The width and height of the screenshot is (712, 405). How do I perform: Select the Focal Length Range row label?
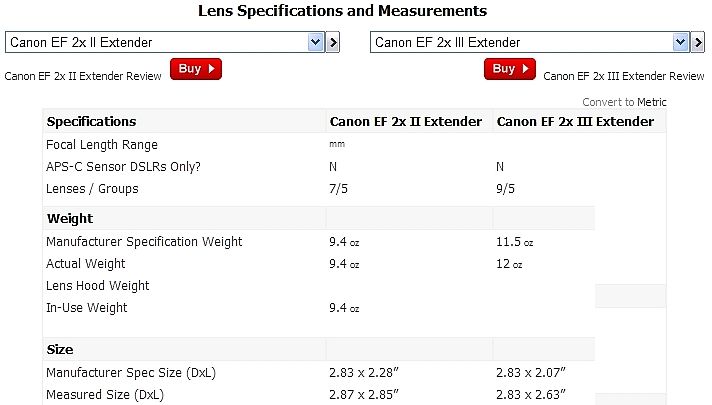tap(100, 145)
